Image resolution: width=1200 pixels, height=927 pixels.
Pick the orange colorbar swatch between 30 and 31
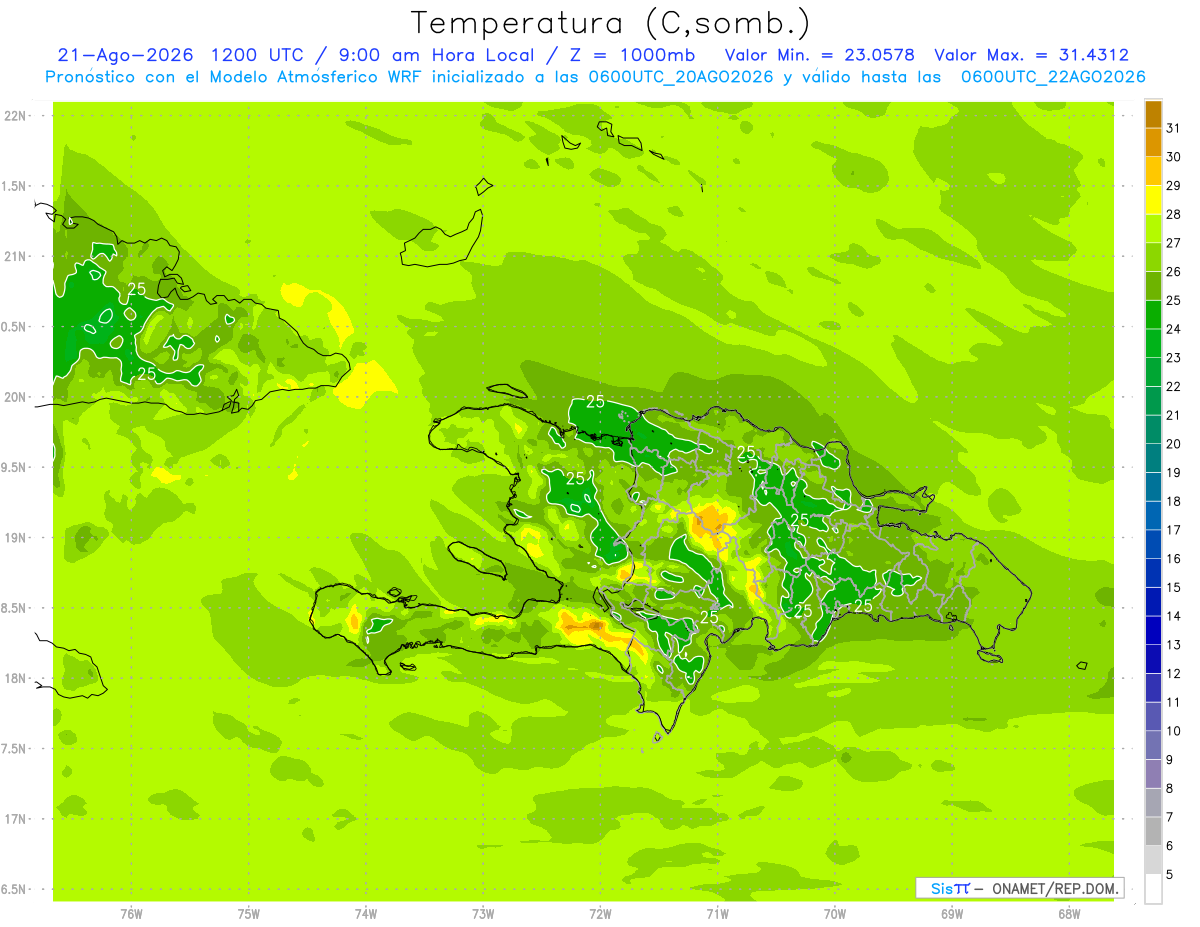coord(1153,143)
